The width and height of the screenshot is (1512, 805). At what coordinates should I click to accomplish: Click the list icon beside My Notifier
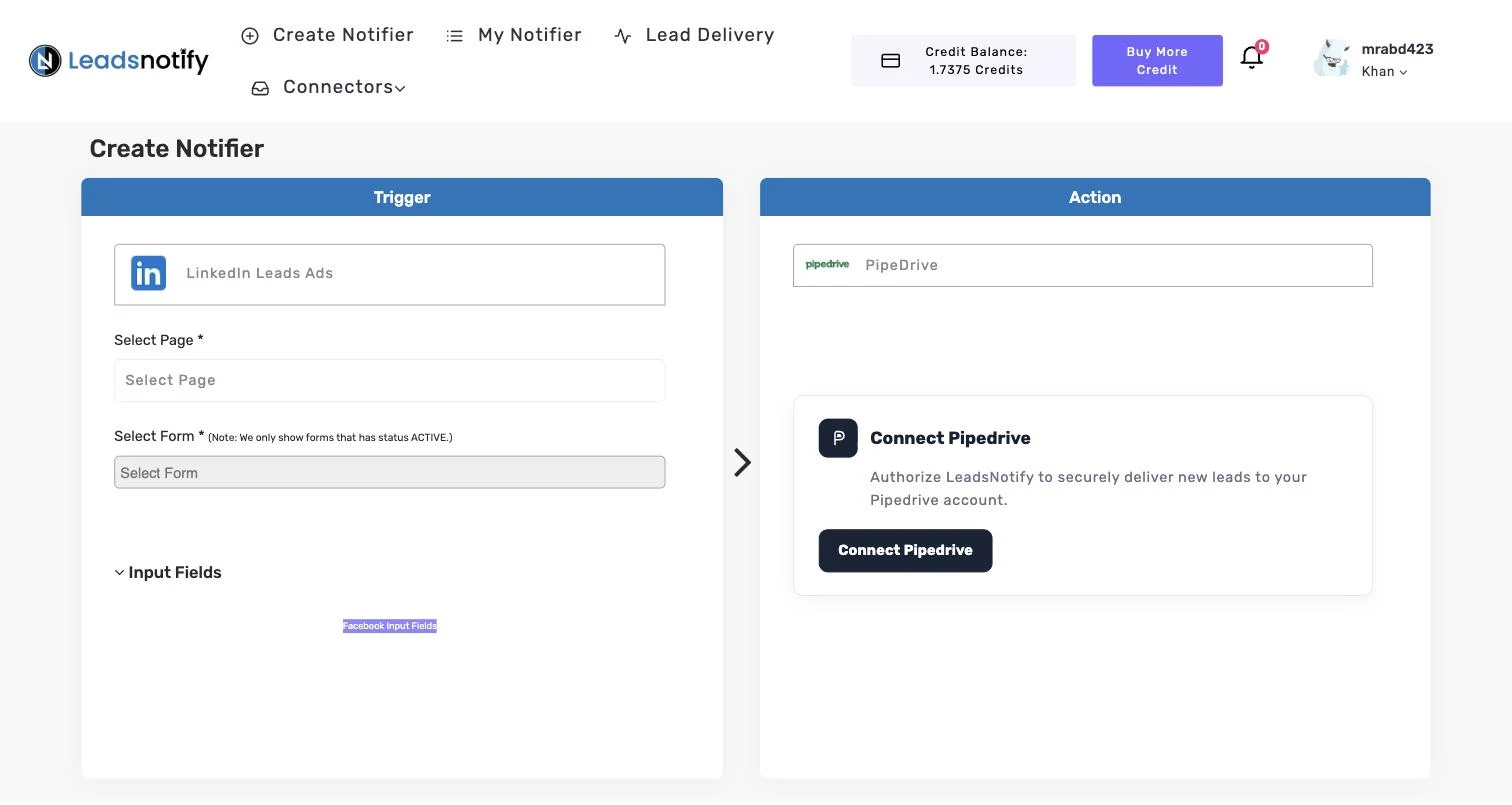455,36
